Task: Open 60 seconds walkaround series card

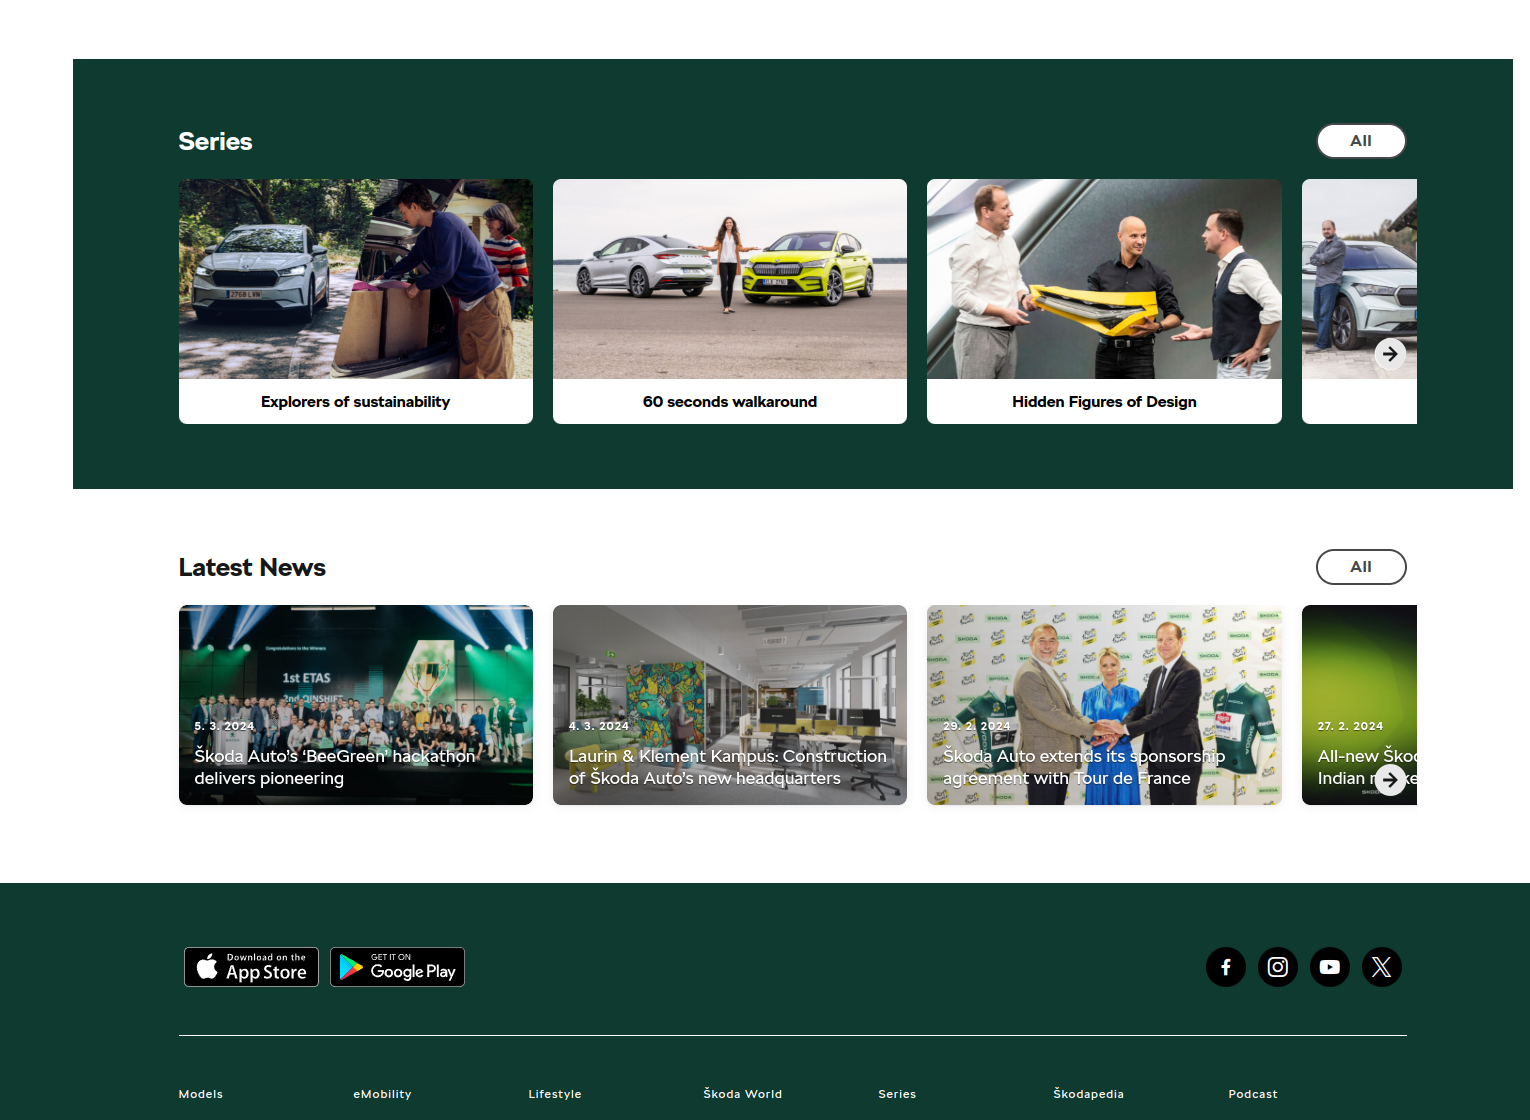Action: (730, 301)
